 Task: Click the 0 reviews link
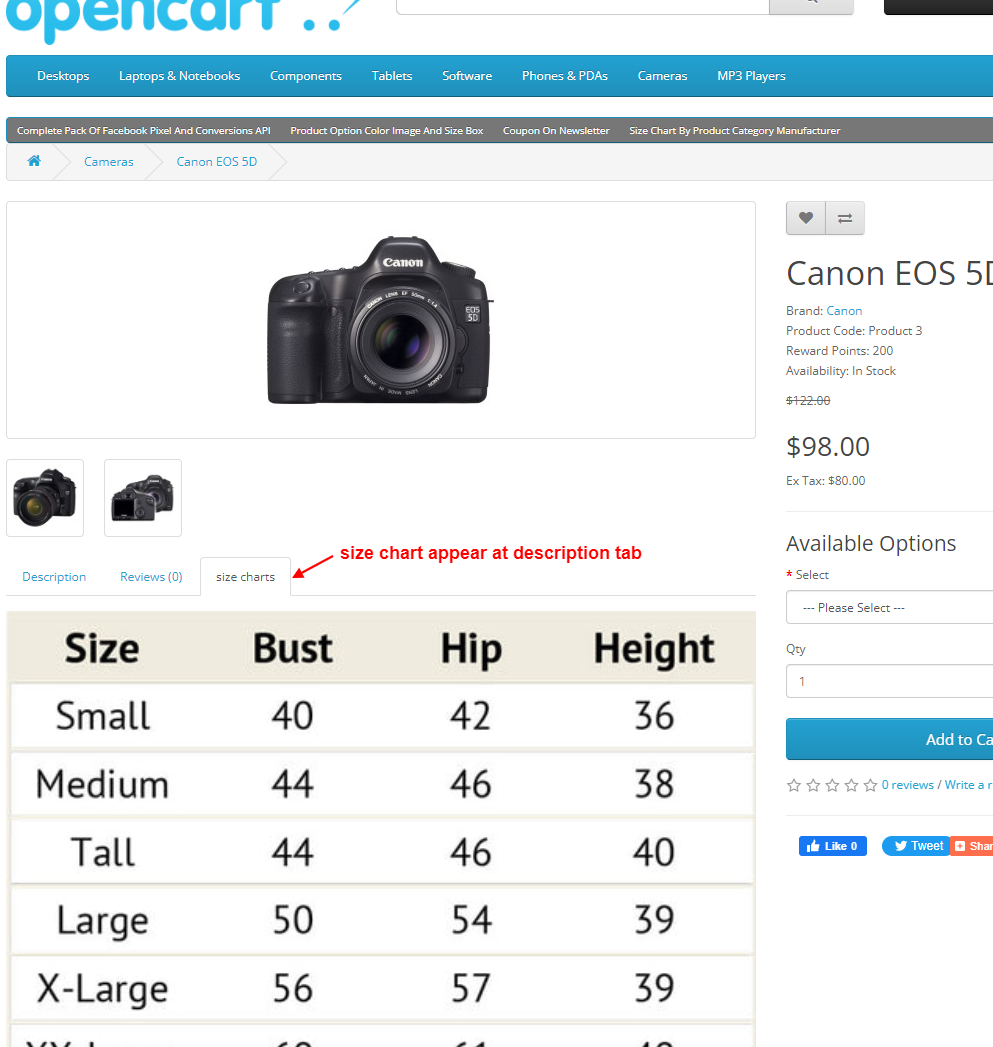click(x=907, y=785)
